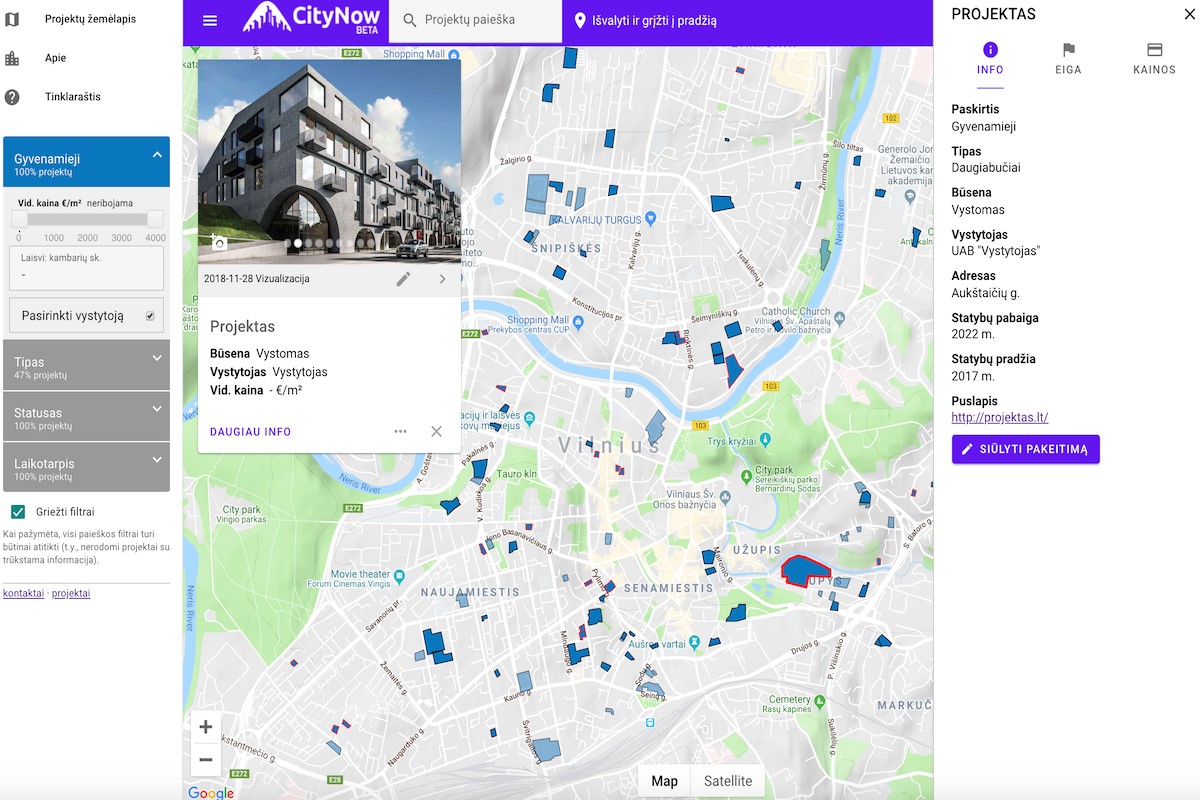Click Išvalyti ir grįžti į pradžią
The image size is (1200, 800).
point(644,21)
